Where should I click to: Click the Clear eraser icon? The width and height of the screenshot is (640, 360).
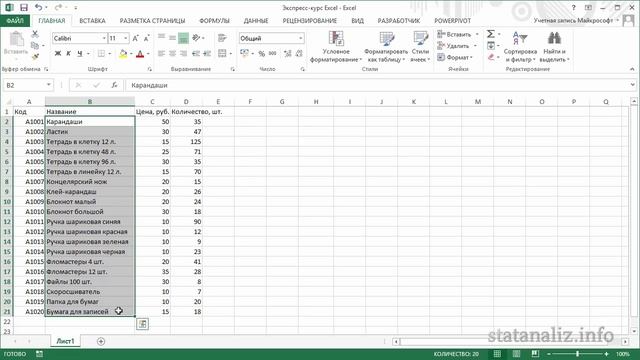click(x=491, y=57)
